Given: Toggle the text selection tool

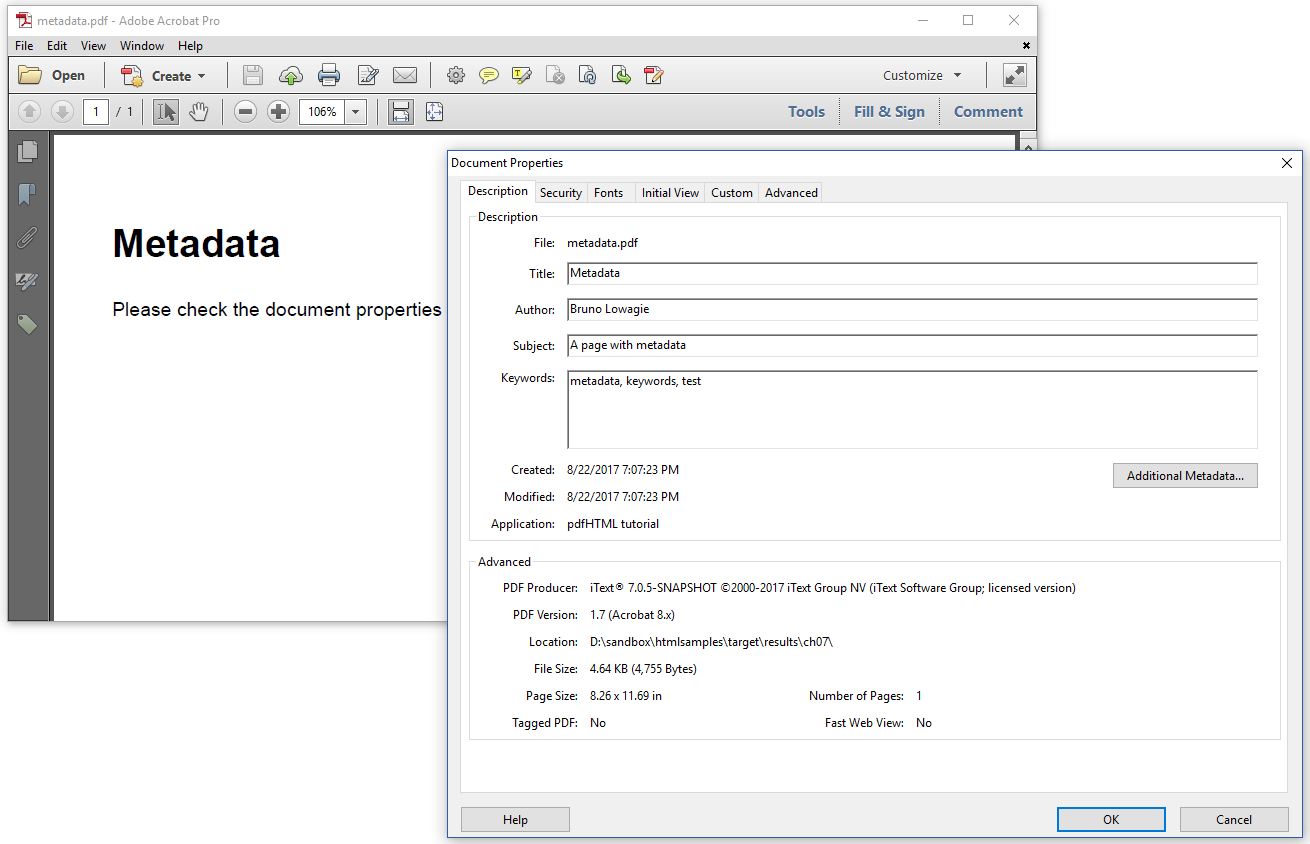Looking at the screenshot, I should 165,111.
